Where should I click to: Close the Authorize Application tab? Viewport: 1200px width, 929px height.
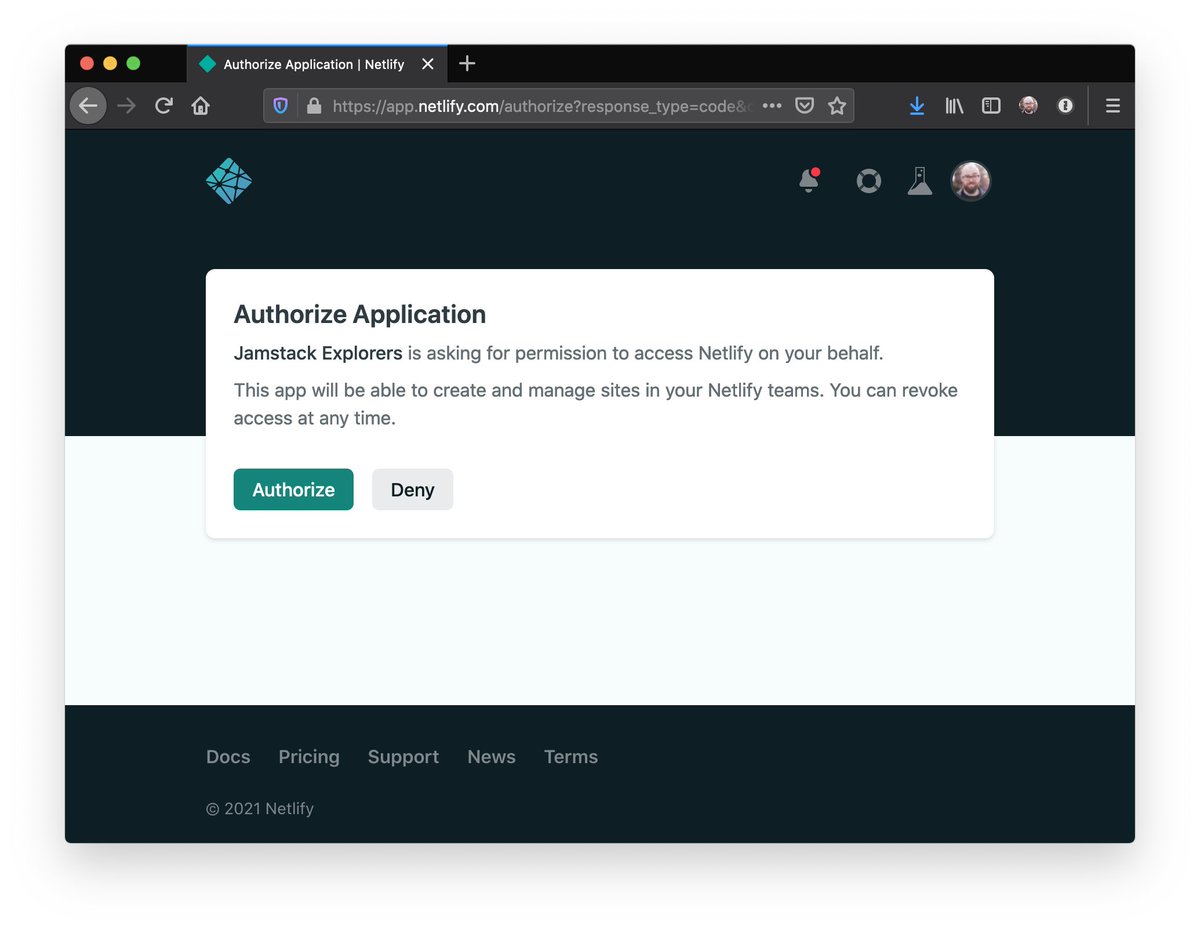pos(428,64)
